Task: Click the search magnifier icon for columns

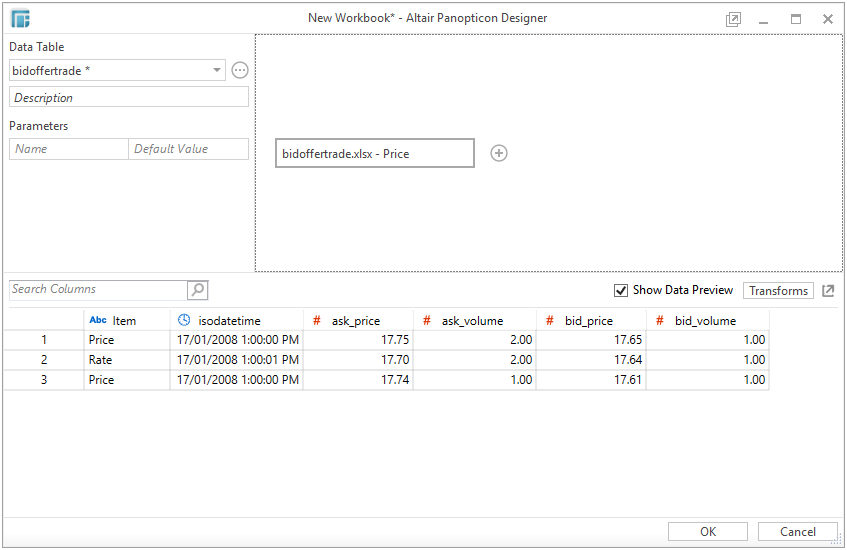Action: point(198,290)
